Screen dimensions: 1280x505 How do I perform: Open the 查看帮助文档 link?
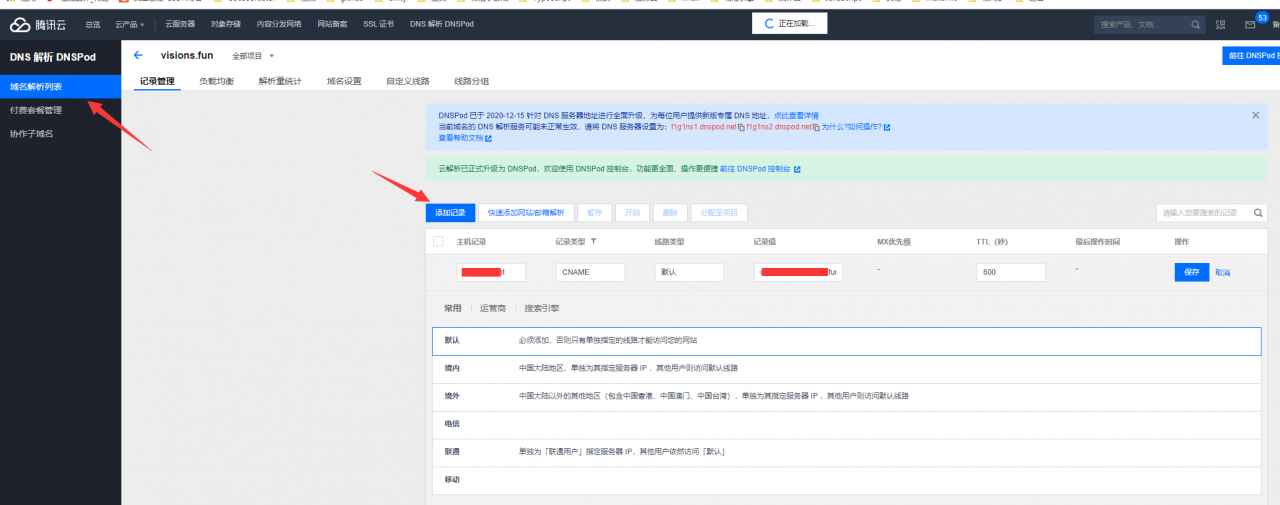(x=460, y=138)
